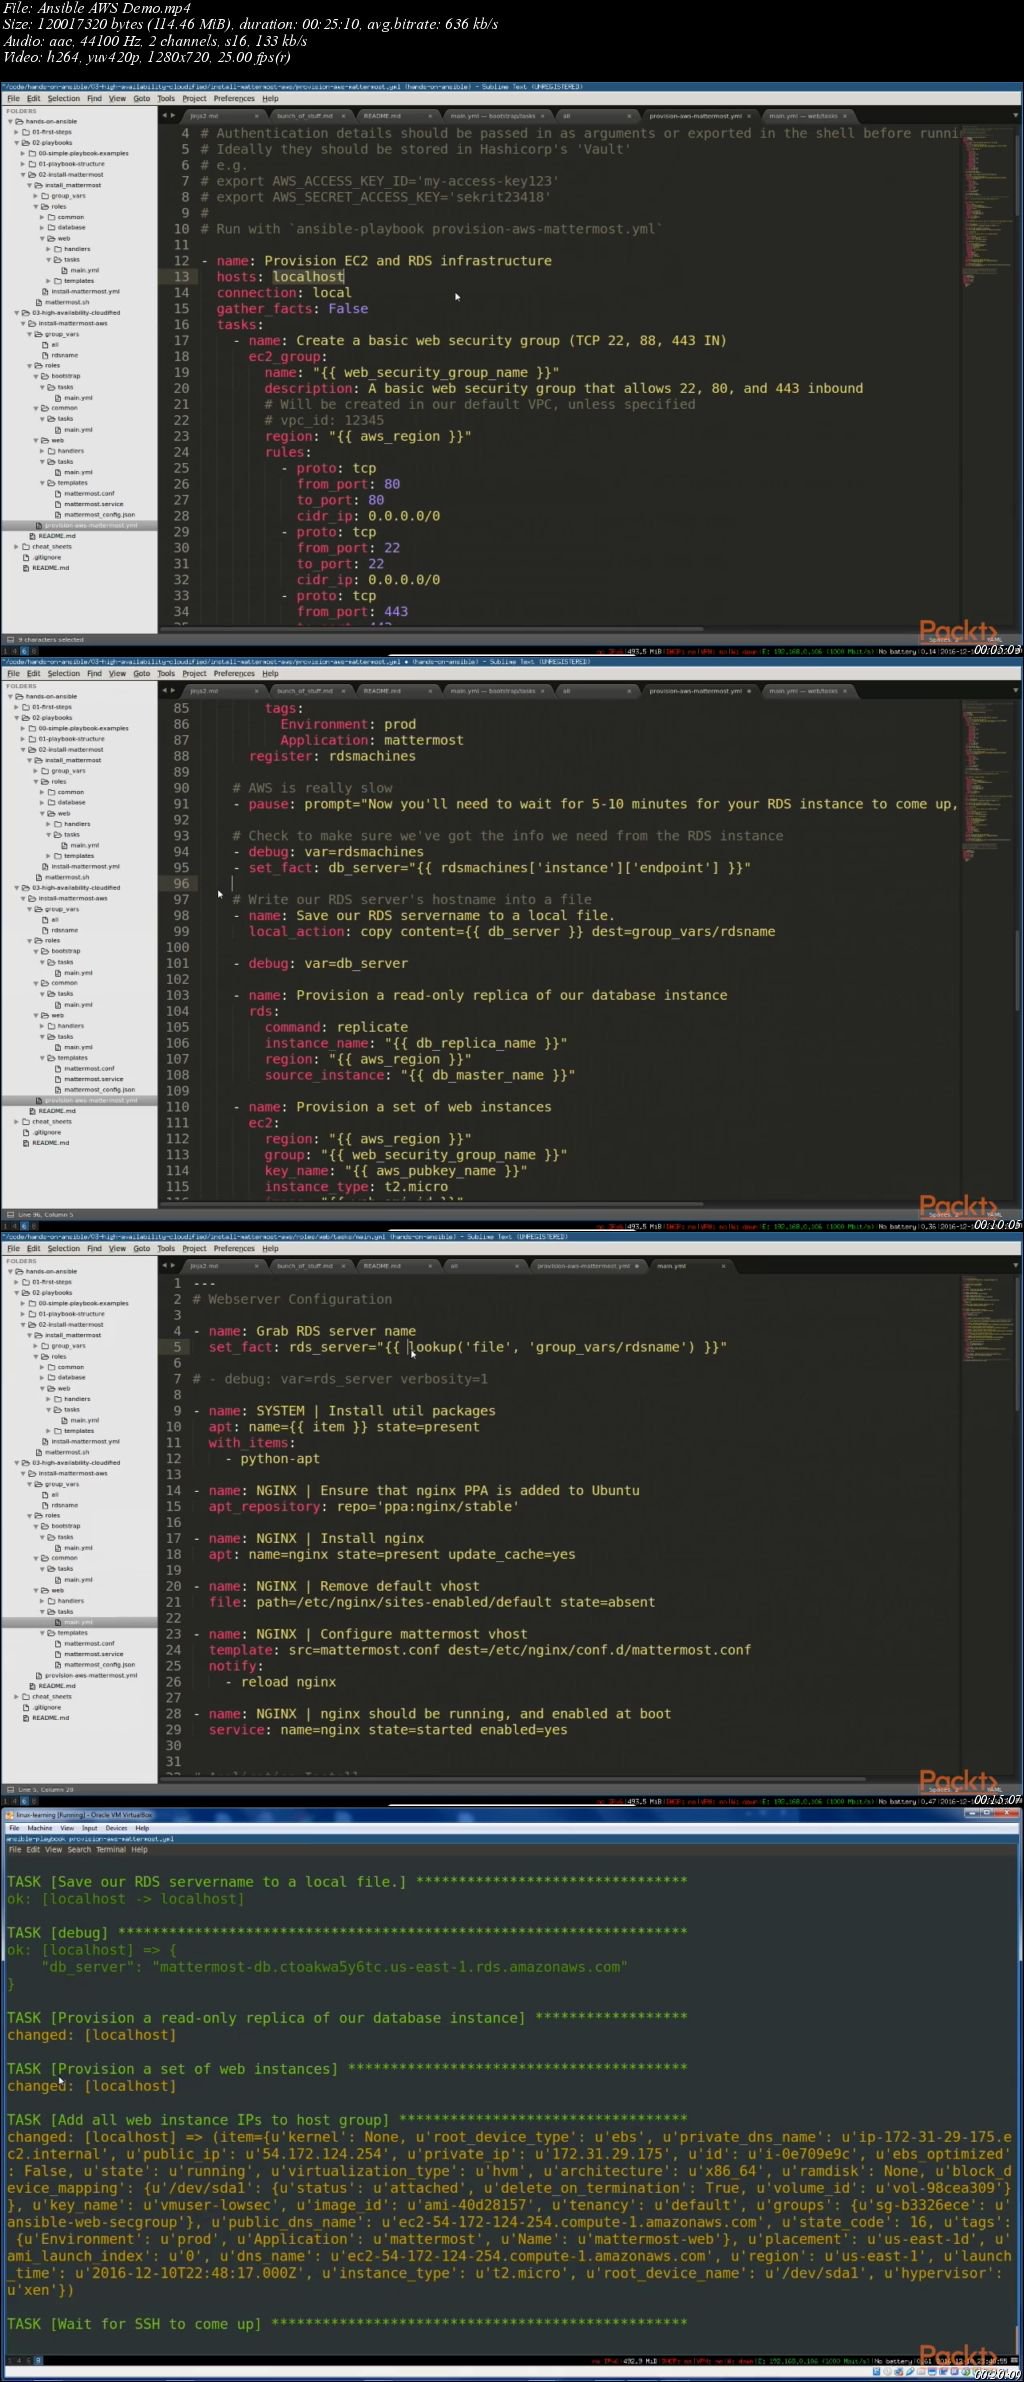Collapse 02-playbooks folder in top frame
This screenshot has width=1024, height=2382.
pos(17,143)
